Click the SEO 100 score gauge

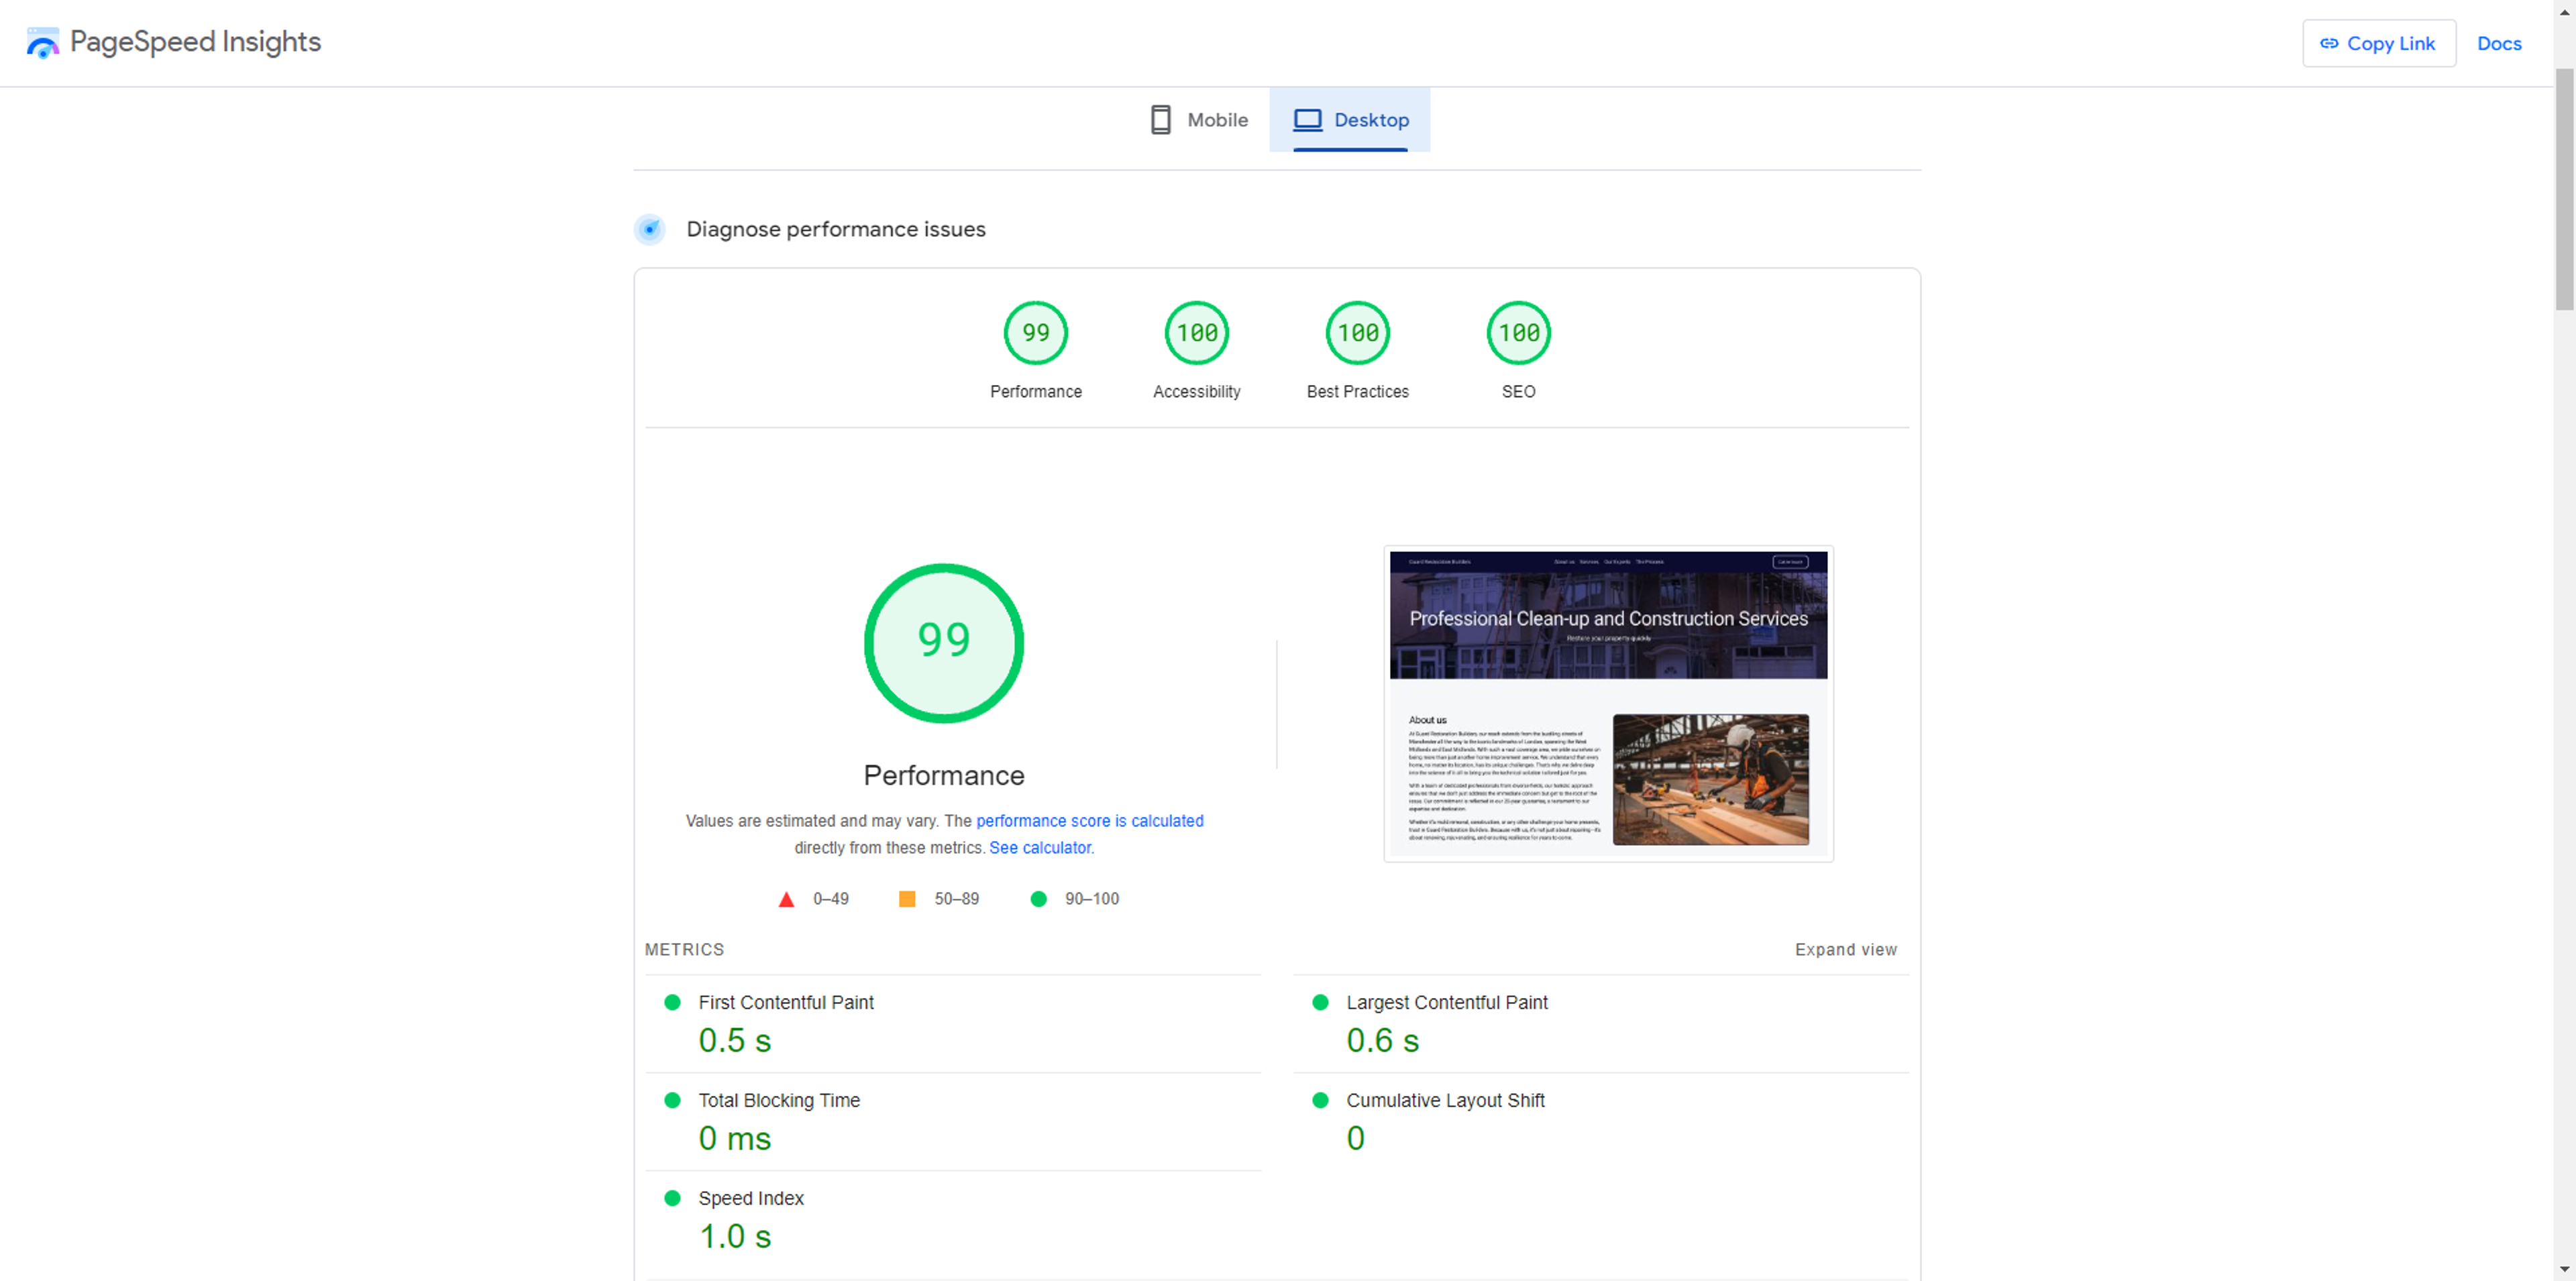tap(1518, 333)
